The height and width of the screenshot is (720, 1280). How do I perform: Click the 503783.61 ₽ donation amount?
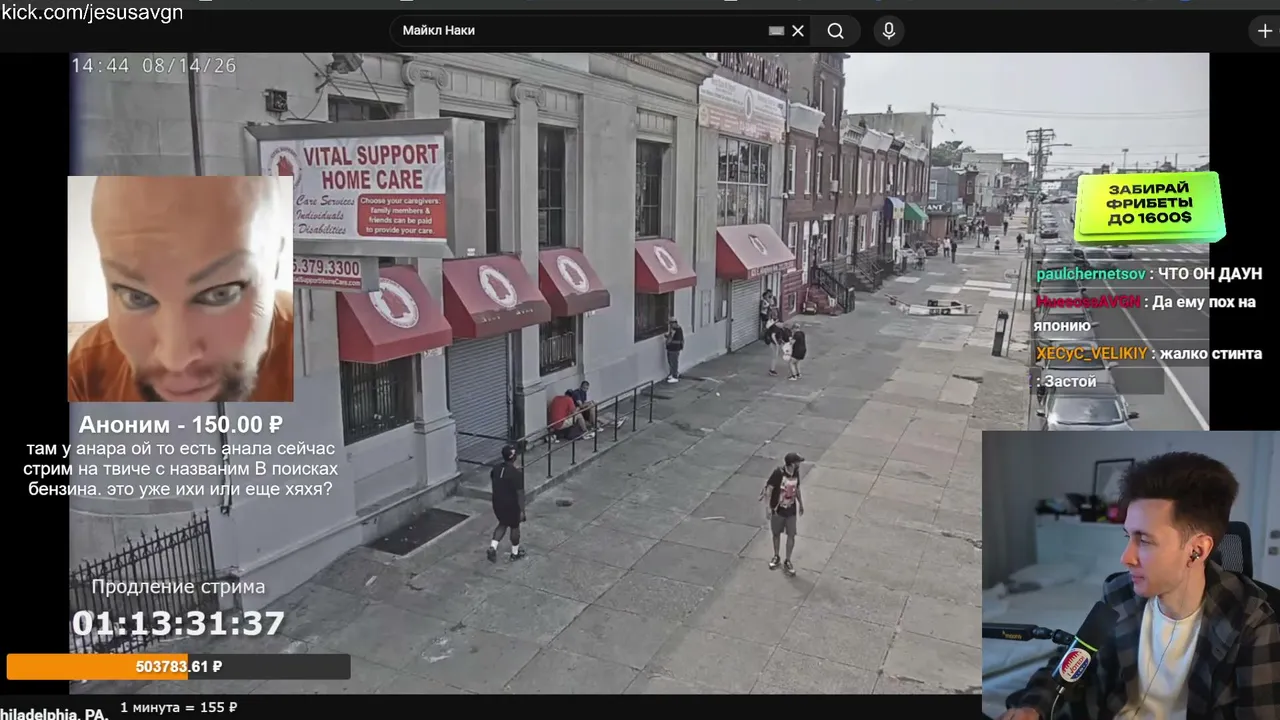click(179, 667)
